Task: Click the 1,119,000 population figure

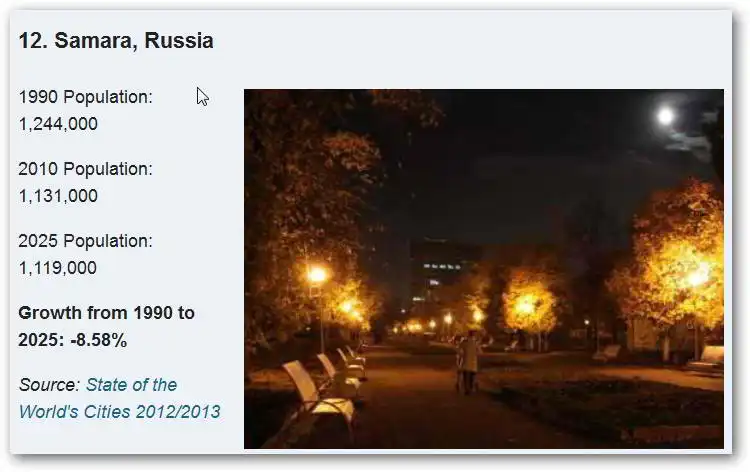Action: [58, 268]
